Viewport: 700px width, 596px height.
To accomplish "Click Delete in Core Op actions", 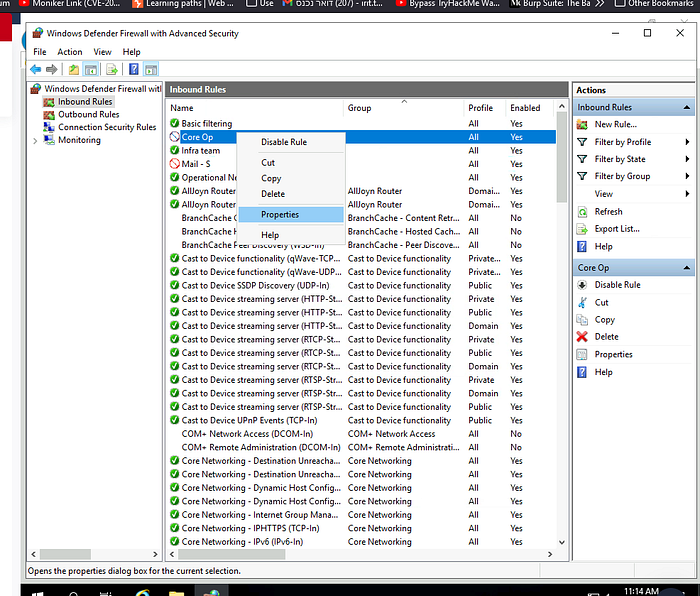I will coord(606,337).
